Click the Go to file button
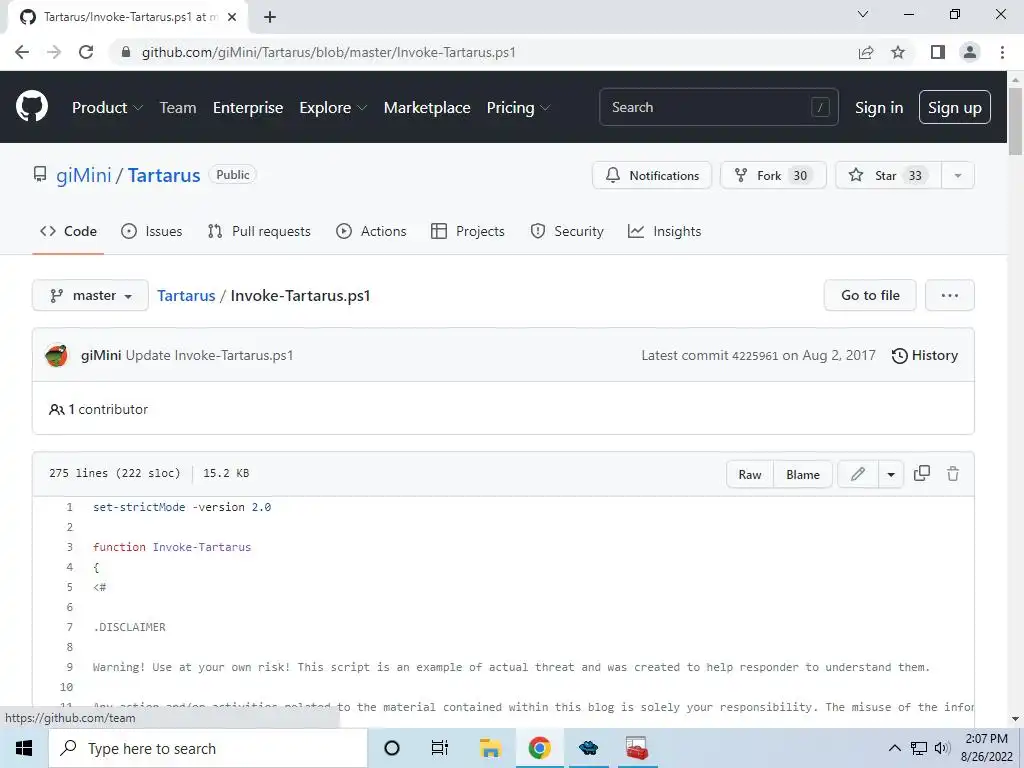 coord(870,295)
